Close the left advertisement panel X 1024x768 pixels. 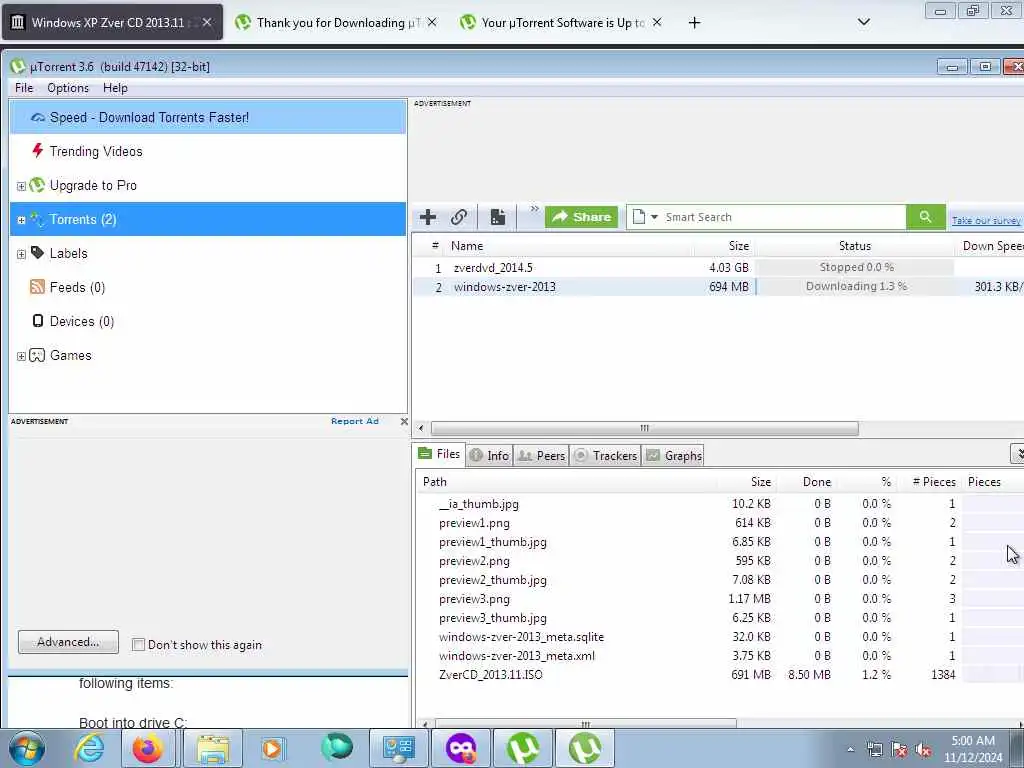pyautogui.click(x=404, y=422)
